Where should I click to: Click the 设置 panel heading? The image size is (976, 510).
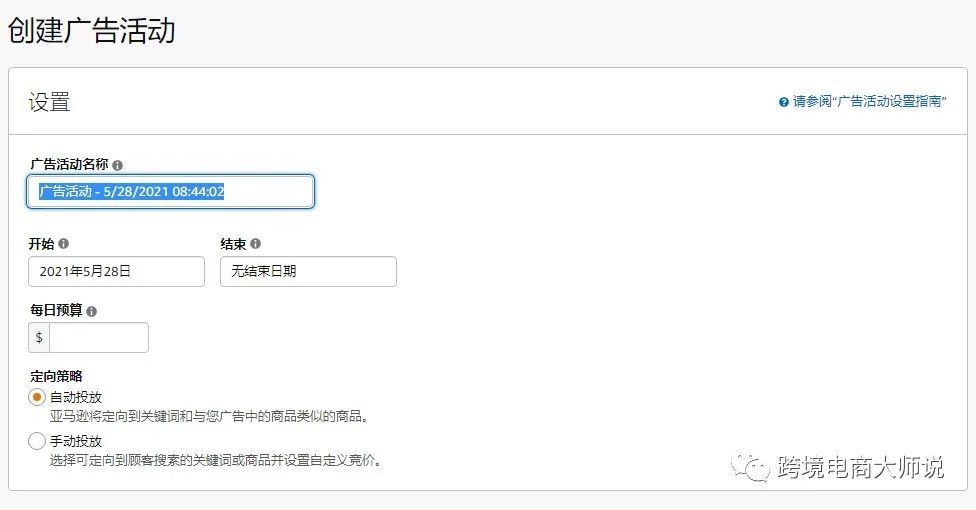coord(49,102)
